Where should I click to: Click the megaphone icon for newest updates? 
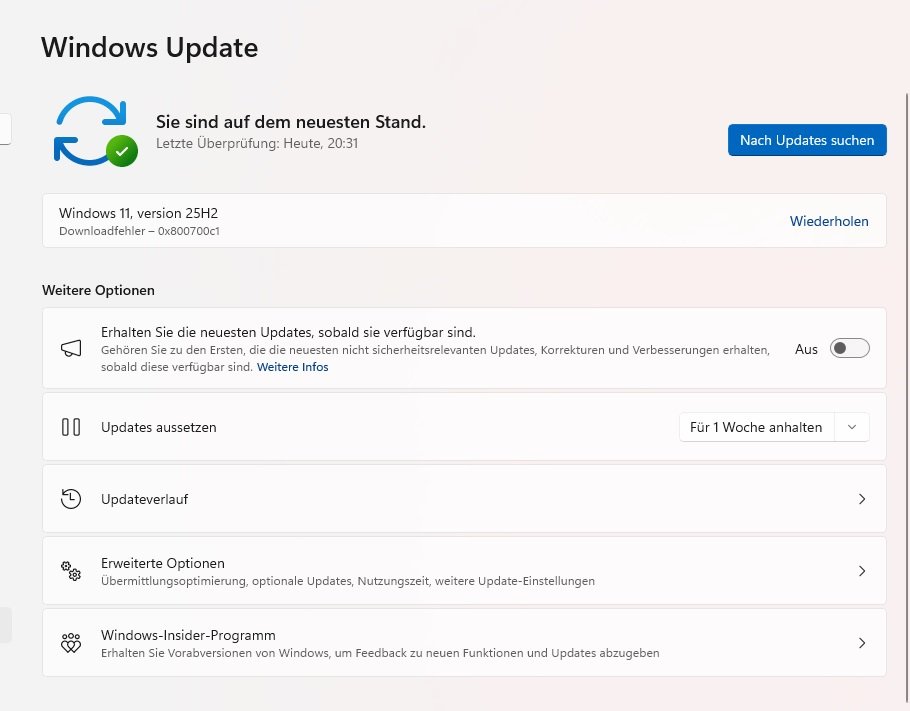tap(71, 348)
